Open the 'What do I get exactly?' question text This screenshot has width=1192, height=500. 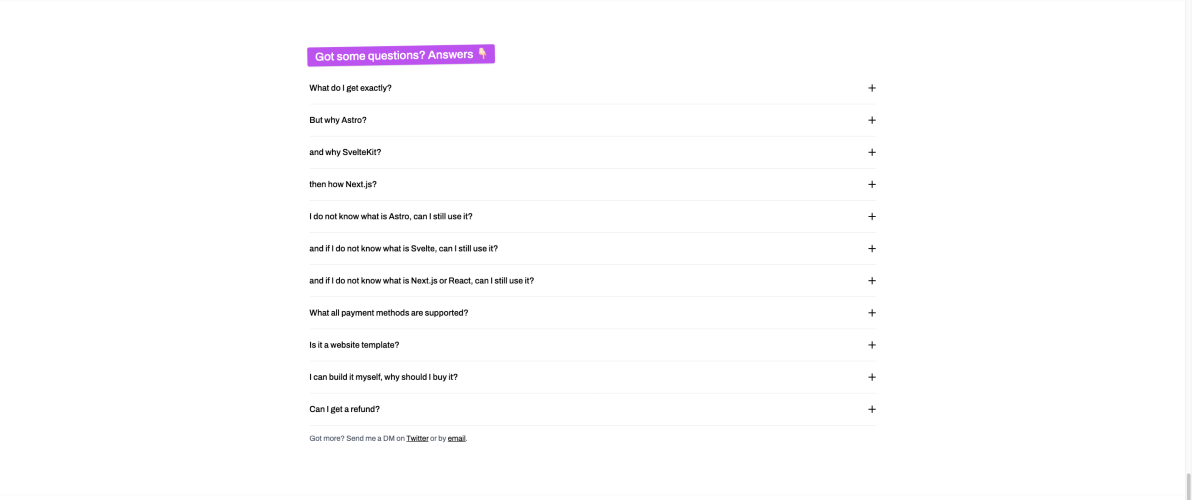click(350, 88)
